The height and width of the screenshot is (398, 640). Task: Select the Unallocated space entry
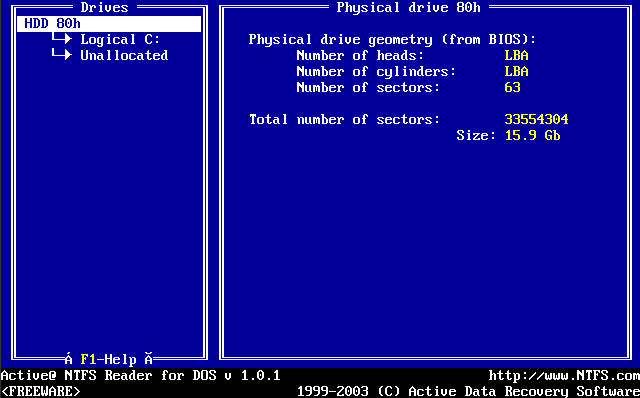pos(124,56)
